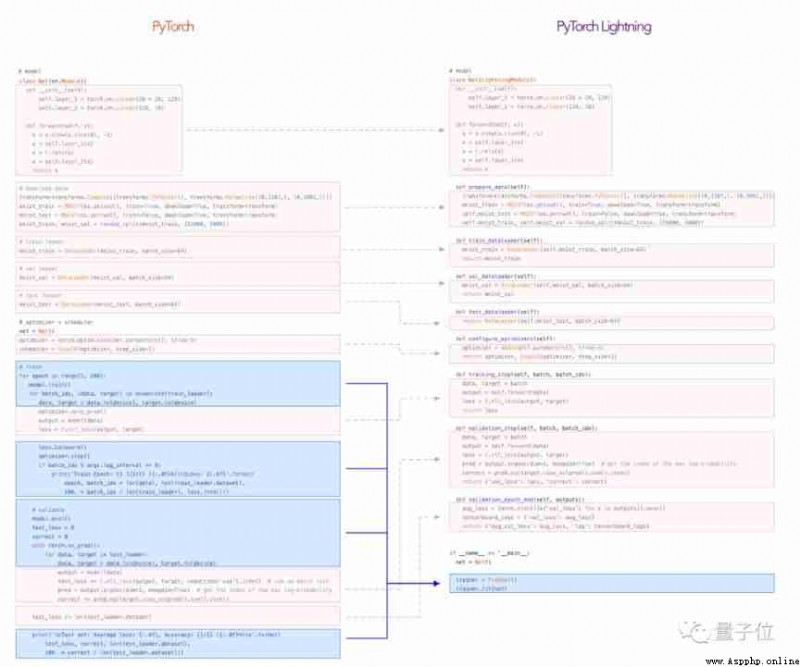This screenshot has height=667, width=800.
Task: Click "def train_dataloader(self):" line
Action: 499,240
